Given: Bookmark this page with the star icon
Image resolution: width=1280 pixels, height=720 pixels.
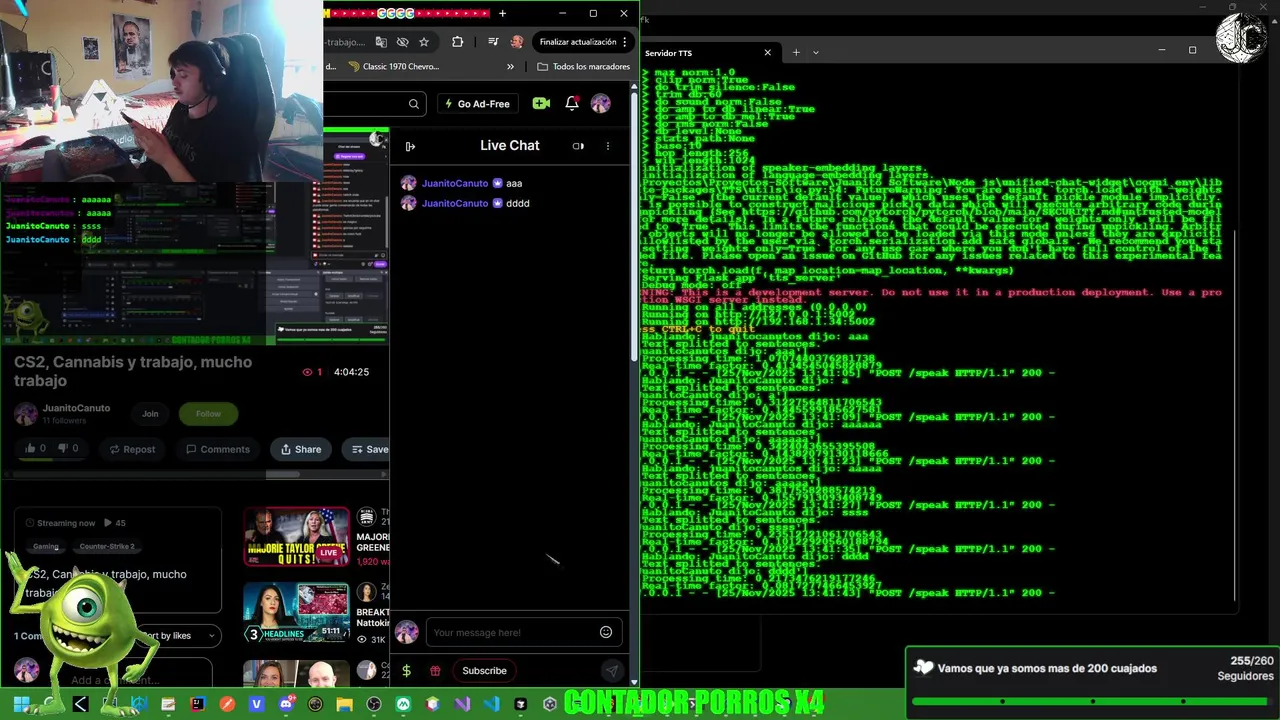Looking at the screenshot, I should pyautogui.click(x=424, y=42).
